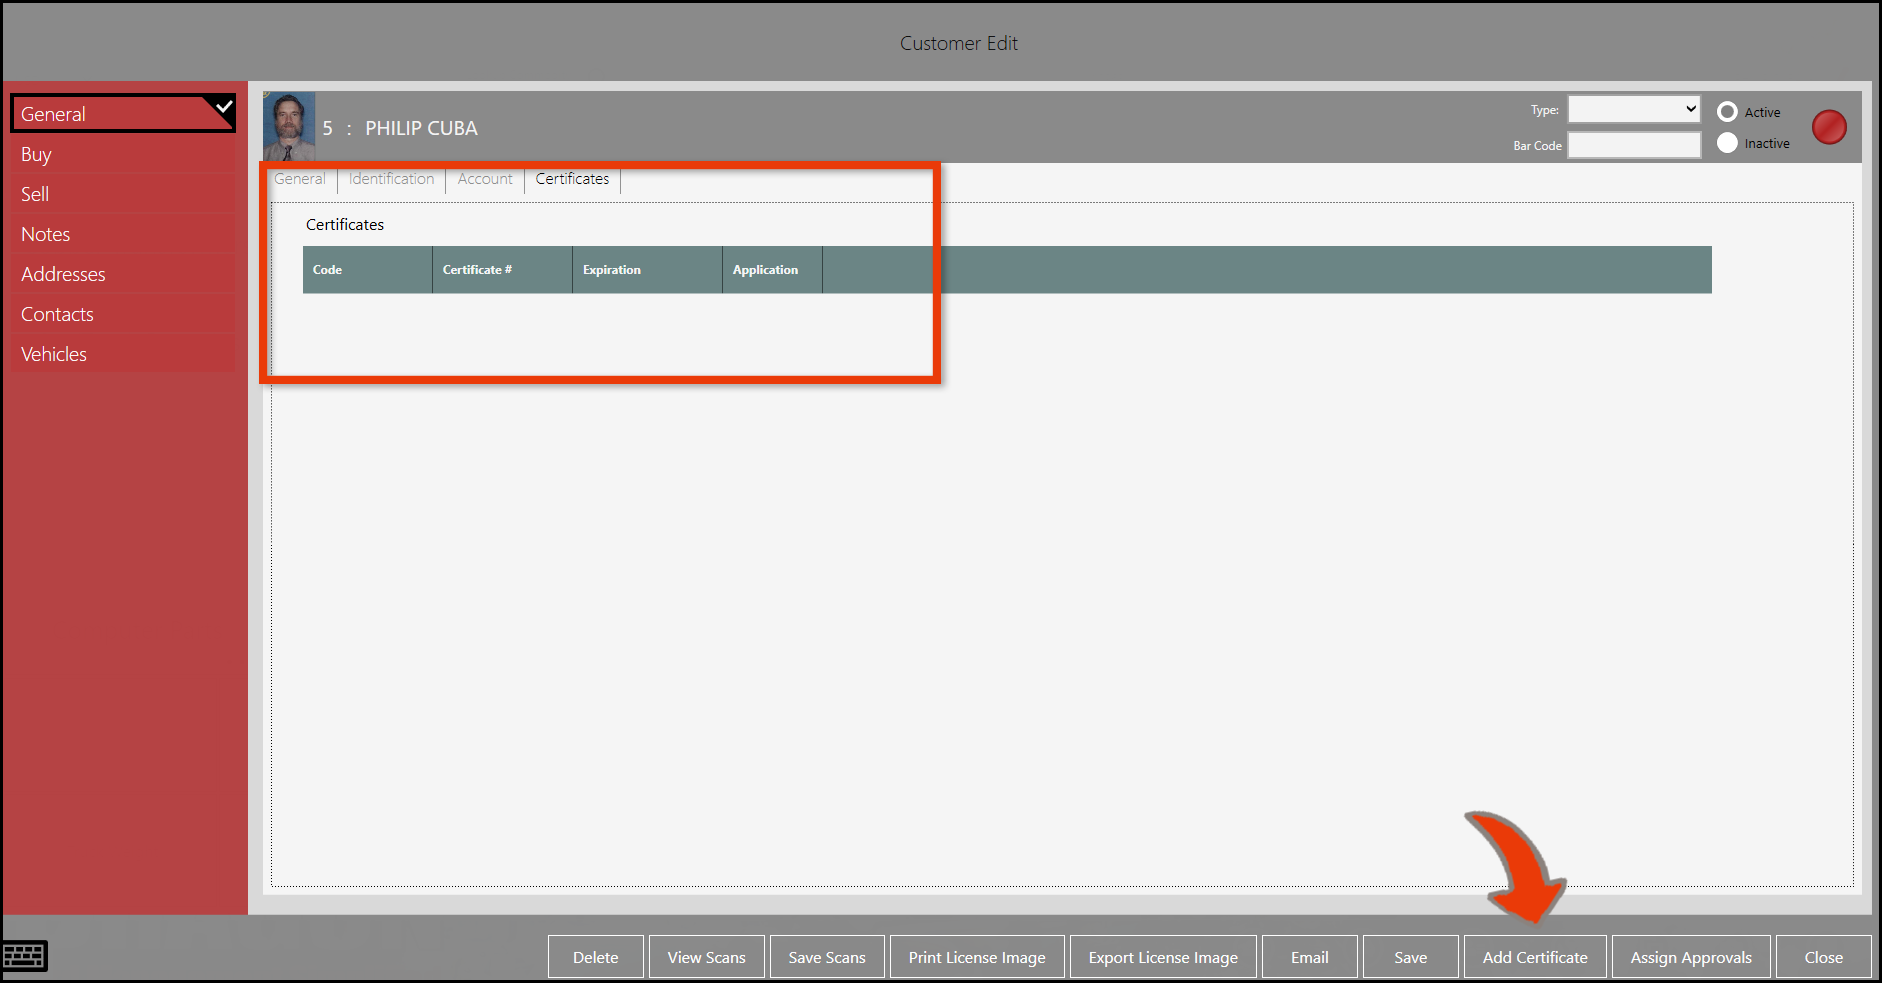Open the Vehicles section in sidebar
Viewport: 1882px width, 983px height.
(x=54, y=354)
